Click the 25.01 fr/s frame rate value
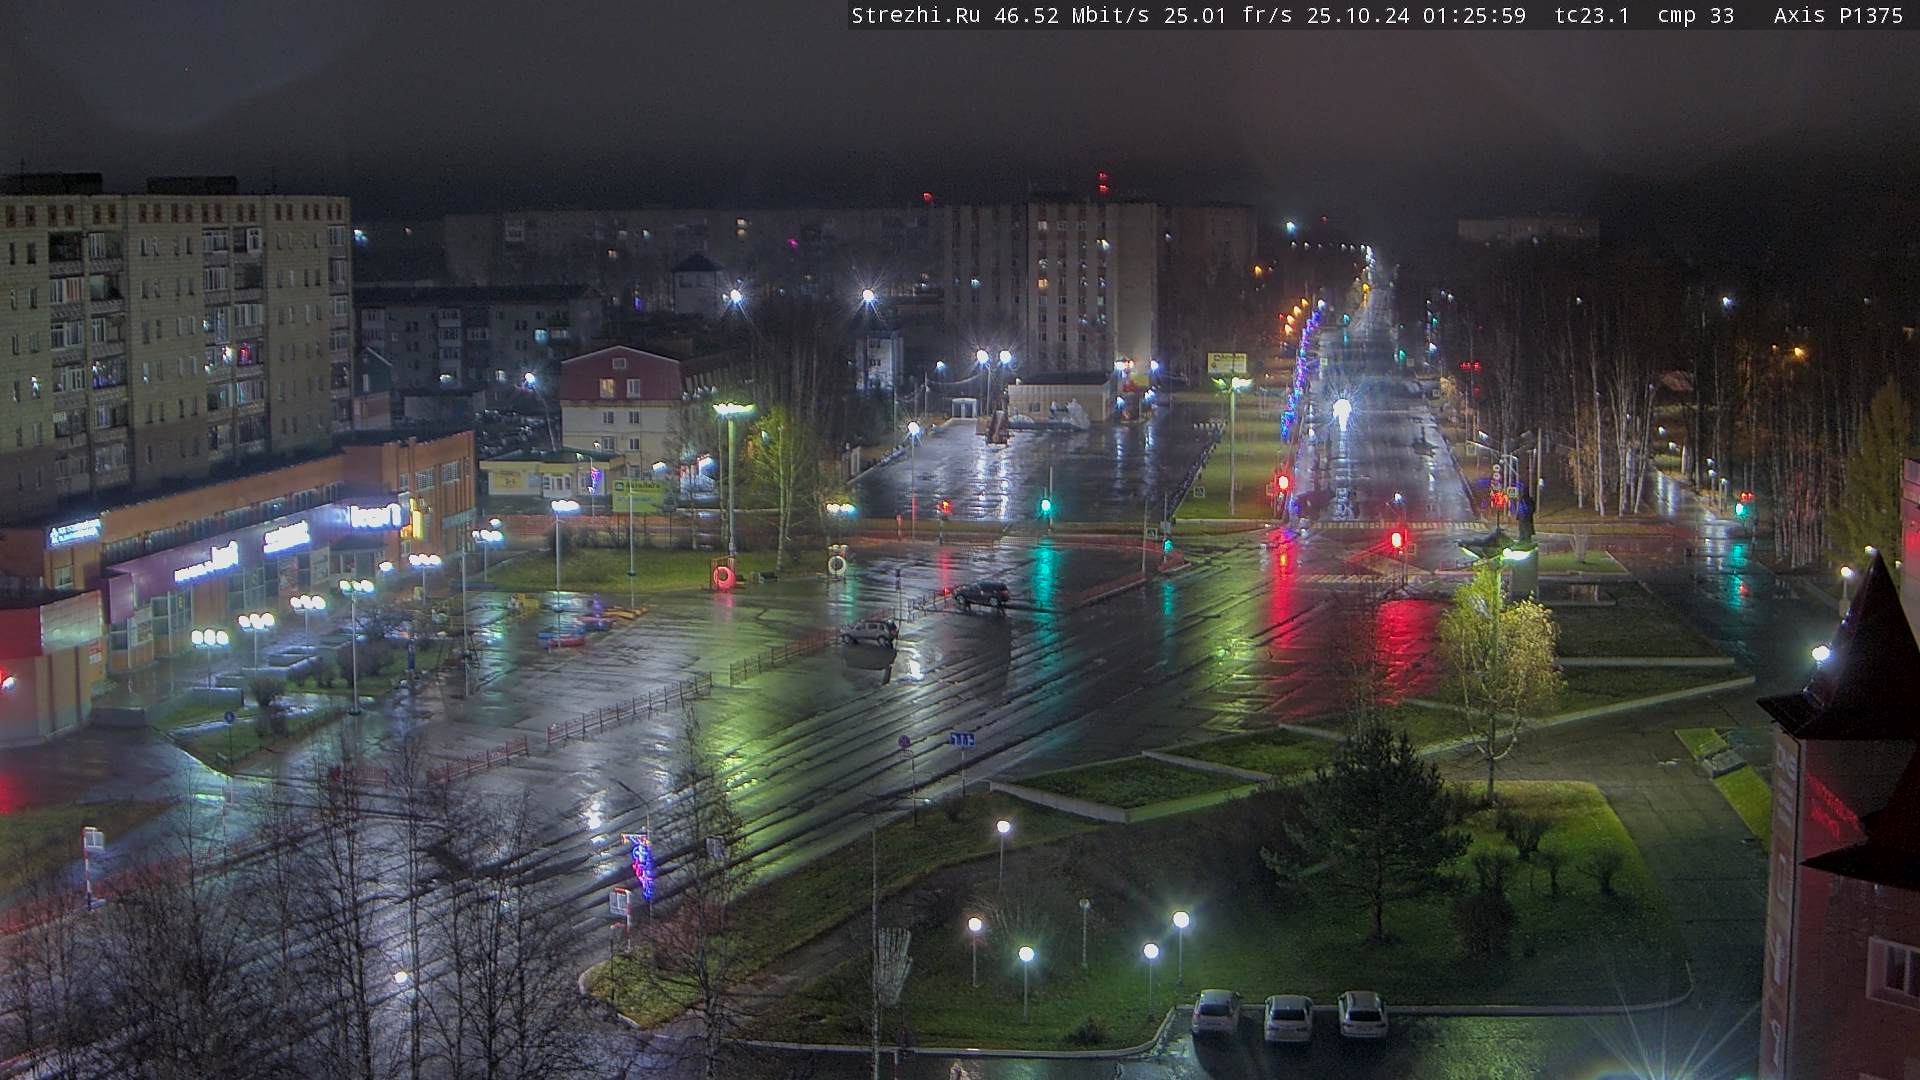The height and width of the screenshot is (1080, 1920). pos(1228,15)
